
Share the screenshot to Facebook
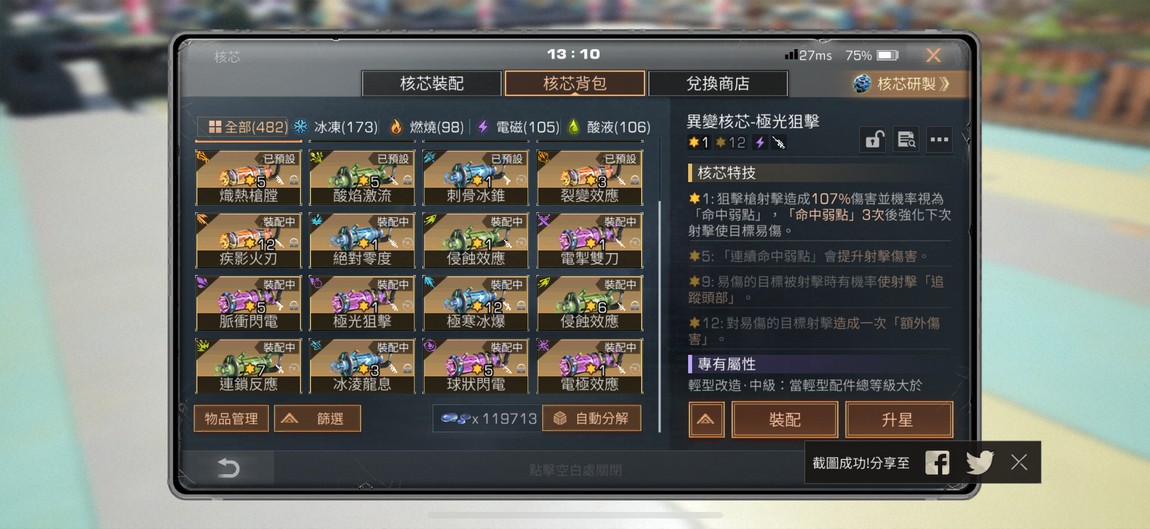(x=937, y=462)
